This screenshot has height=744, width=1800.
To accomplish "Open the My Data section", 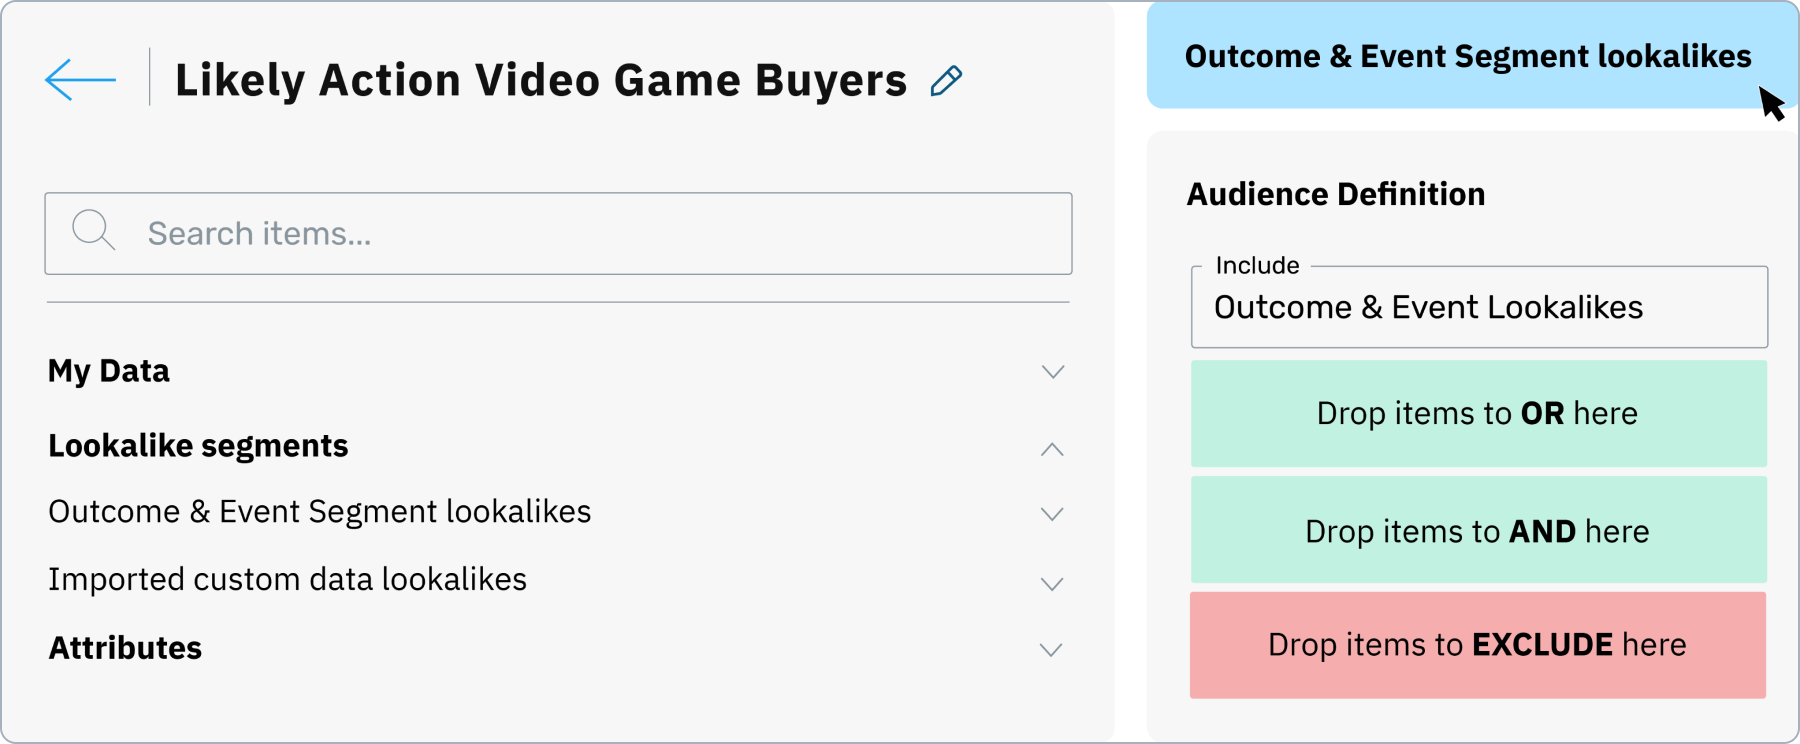I will tap(109, 371).
